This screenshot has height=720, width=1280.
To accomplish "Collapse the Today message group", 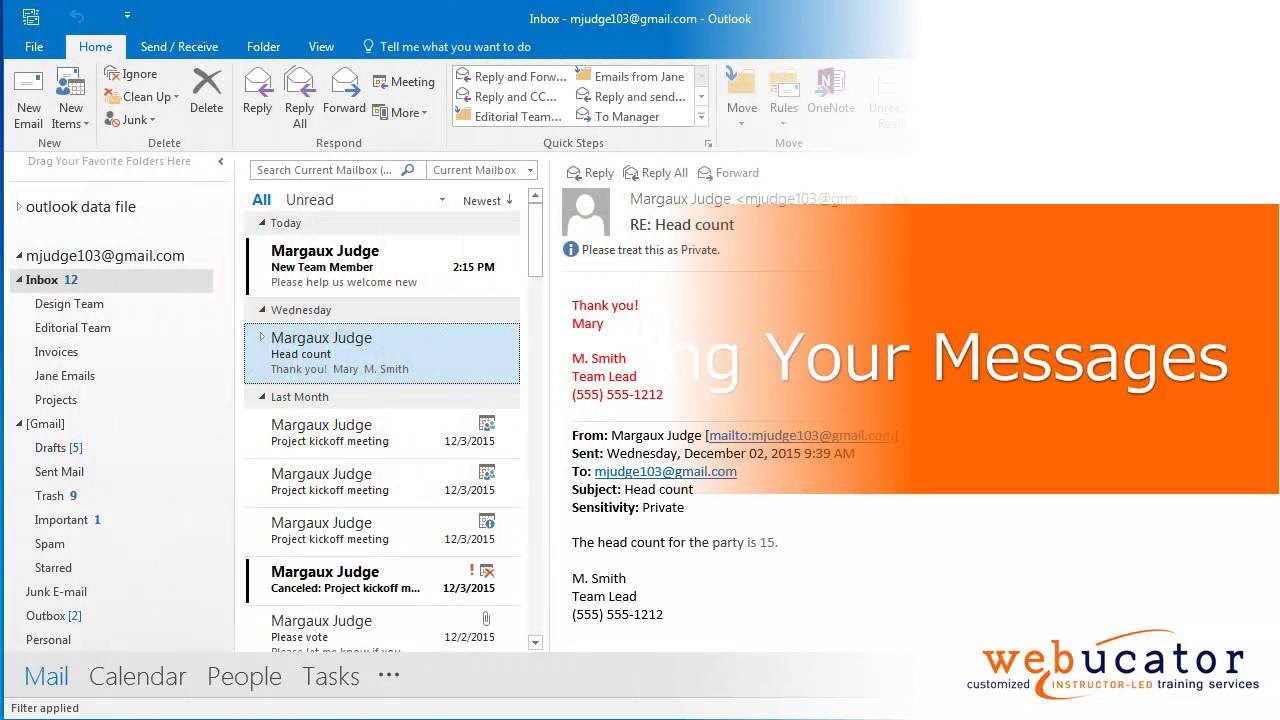I will (262, 223).
